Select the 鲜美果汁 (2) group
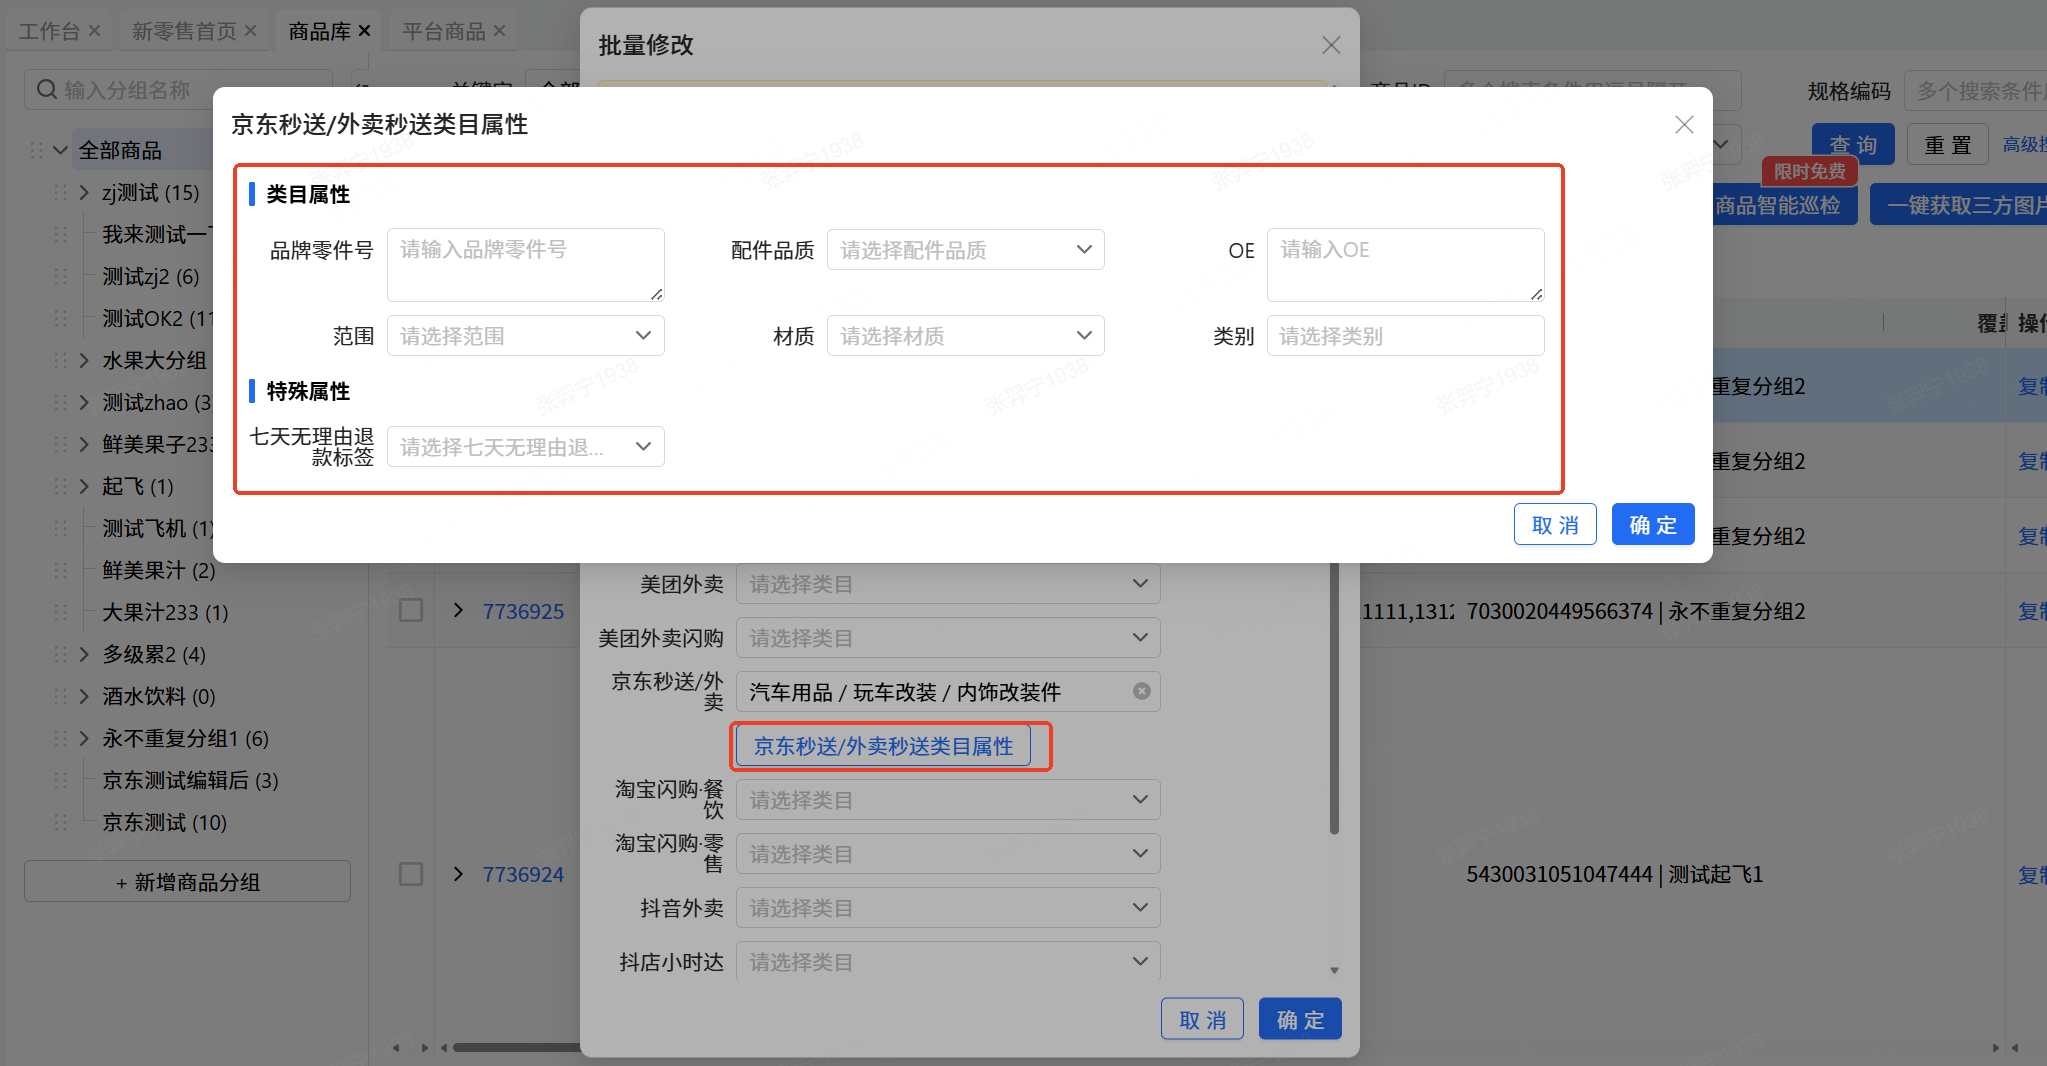The width and height of the screenshot is (2047, 1066). point(159,570)
